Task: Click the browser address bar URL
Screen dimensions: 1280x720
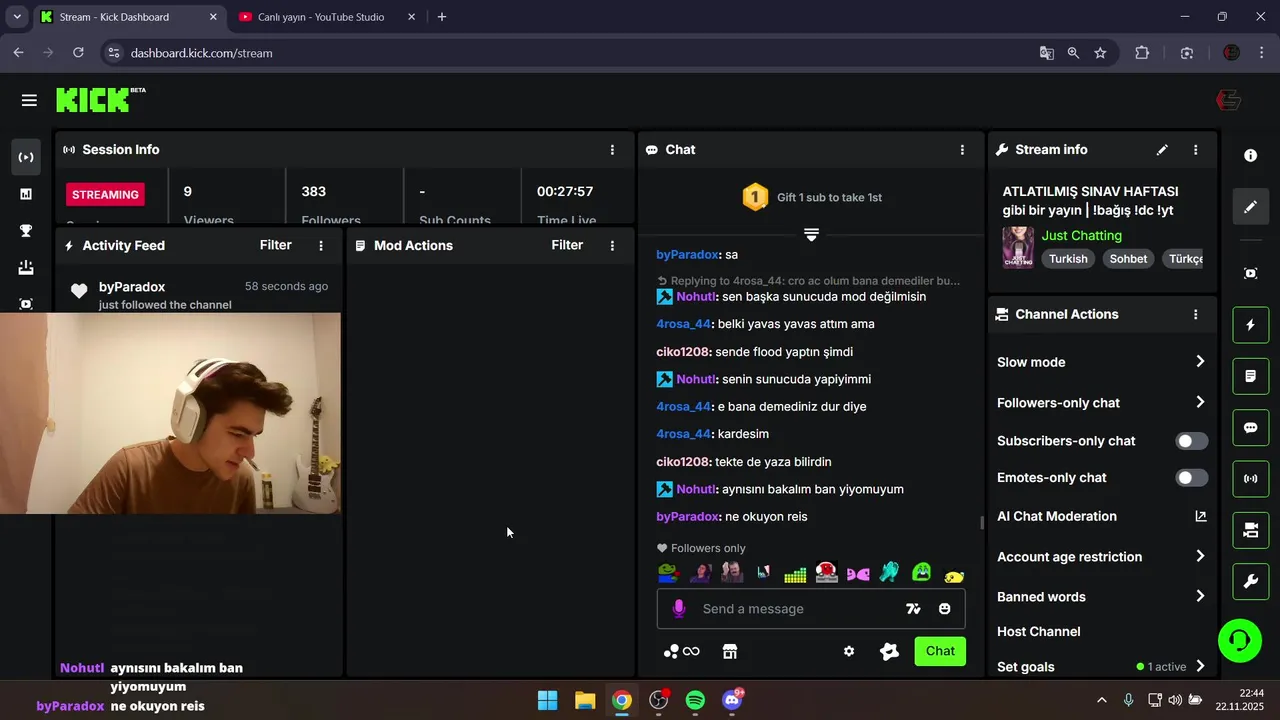Action: [201, 53]
